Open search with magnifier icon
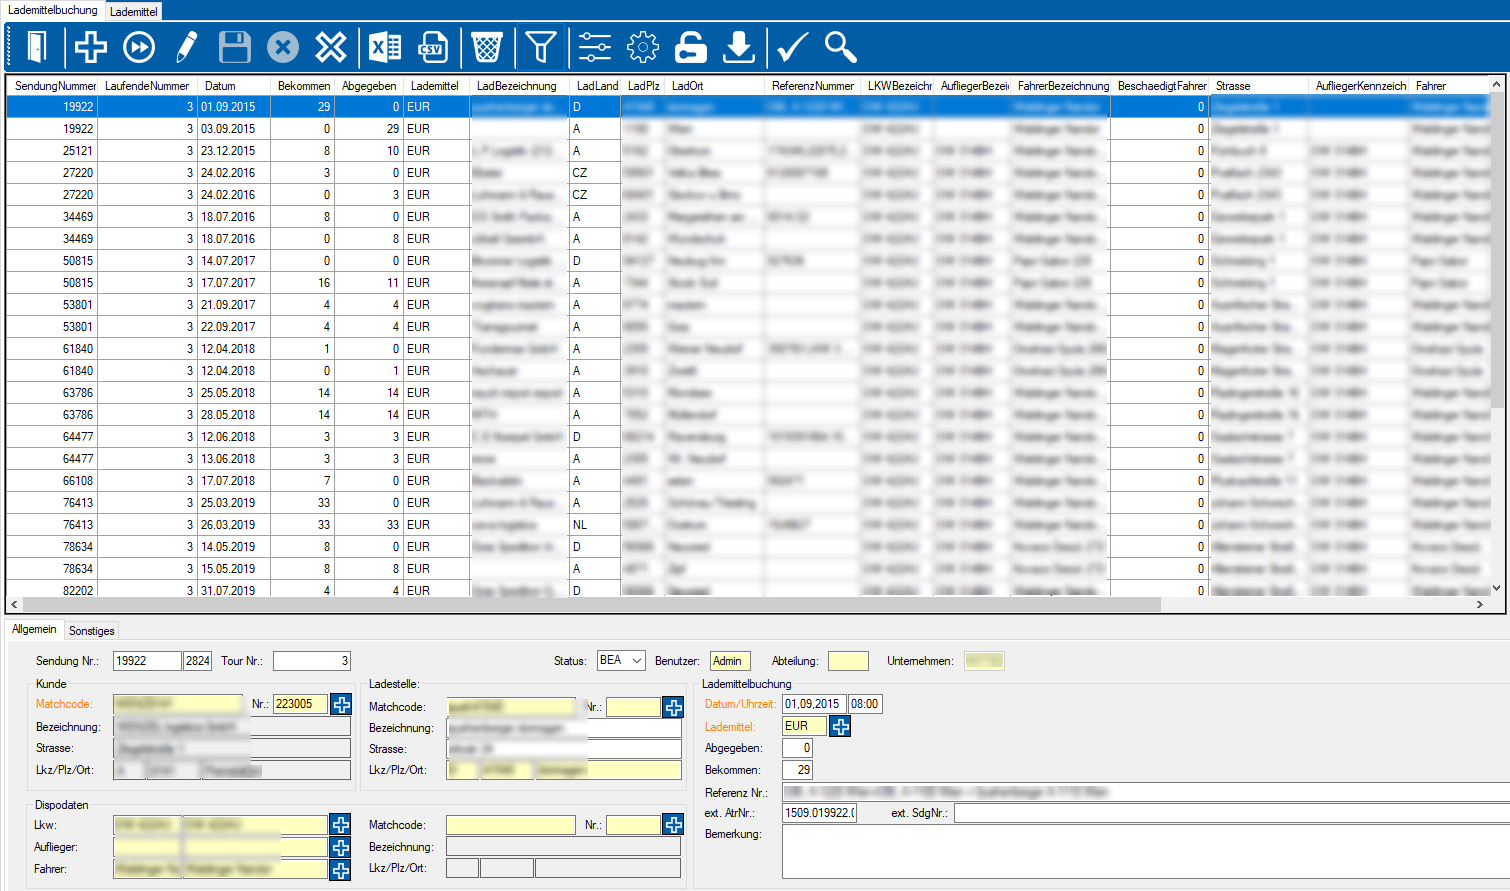 tap(841, 47)
